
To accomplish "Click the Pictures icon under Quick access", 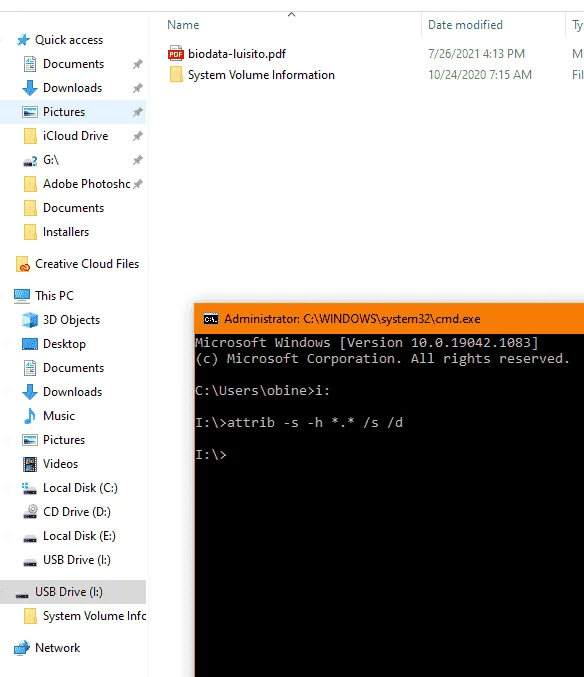I will pos(30,112).
